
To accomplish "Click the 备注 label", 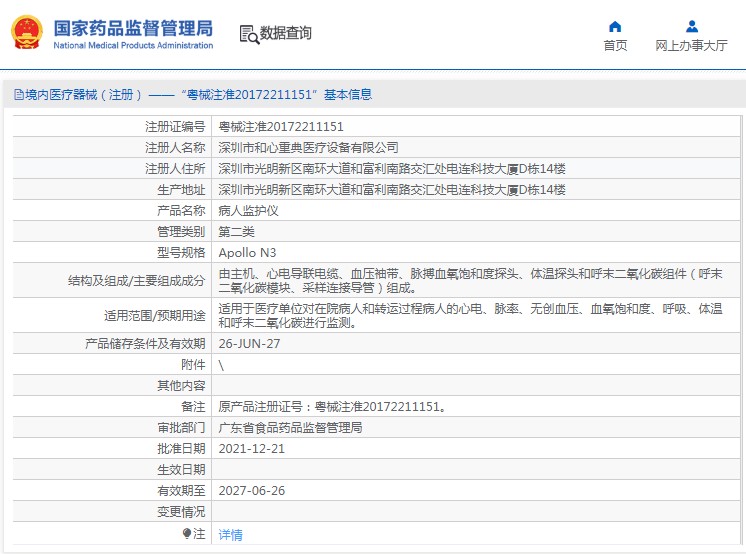I will pos(193,406).
